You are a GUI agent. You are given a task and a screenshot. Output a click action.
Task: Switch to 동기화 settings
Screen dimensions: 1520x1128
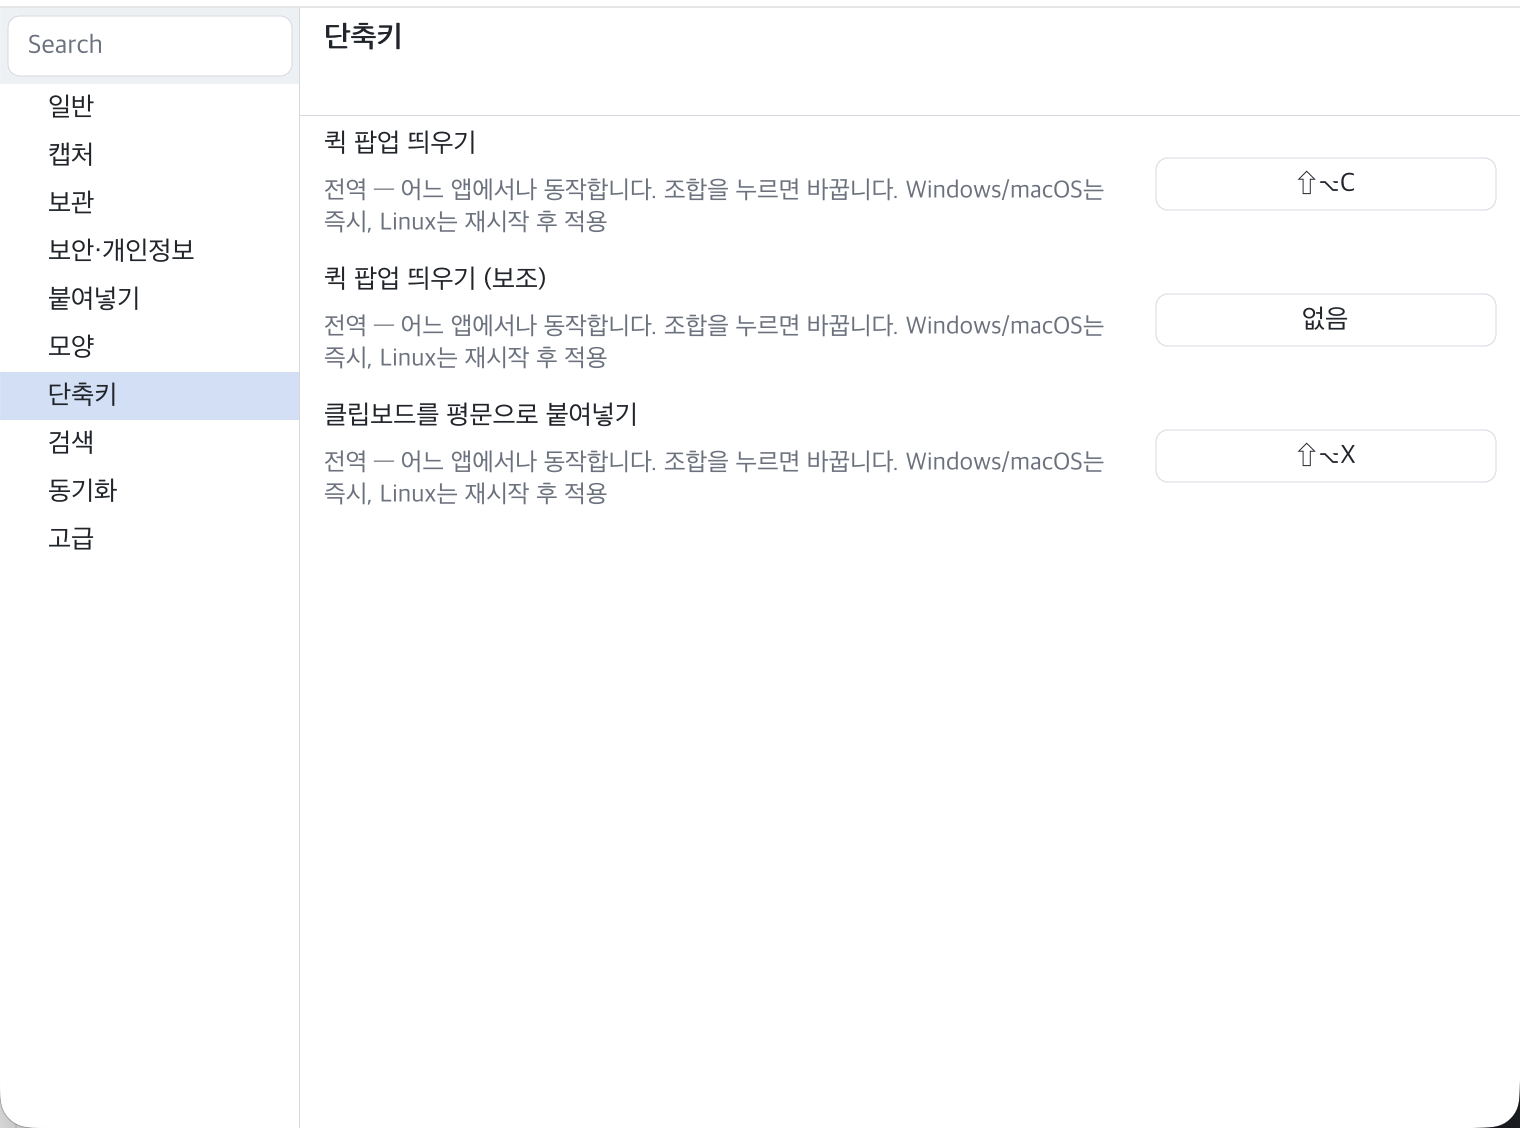tap(150, 490)
